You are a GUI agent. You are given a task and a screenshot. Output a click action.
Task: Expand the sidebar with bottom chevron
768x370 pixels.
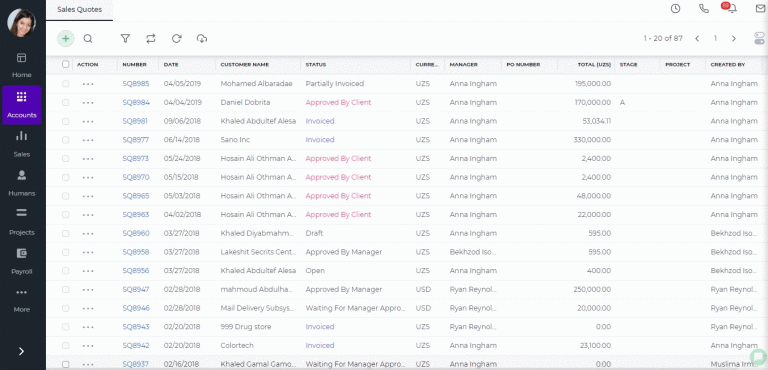pos(22,351)
